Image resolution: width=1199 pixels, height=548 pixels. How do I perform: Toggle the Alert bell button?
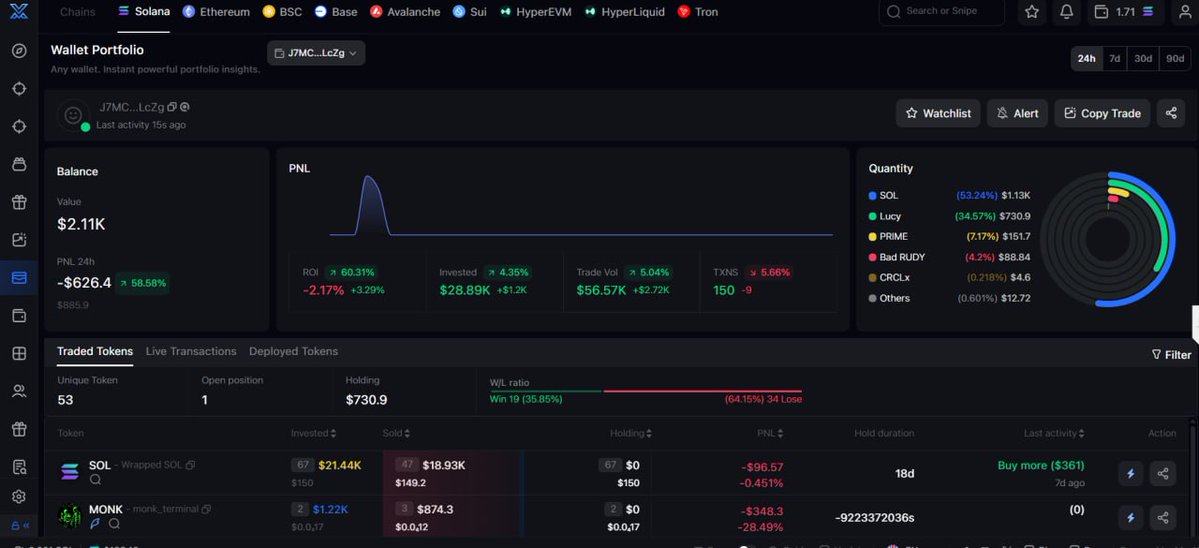pyautogui.click(x=1017, y=113)
